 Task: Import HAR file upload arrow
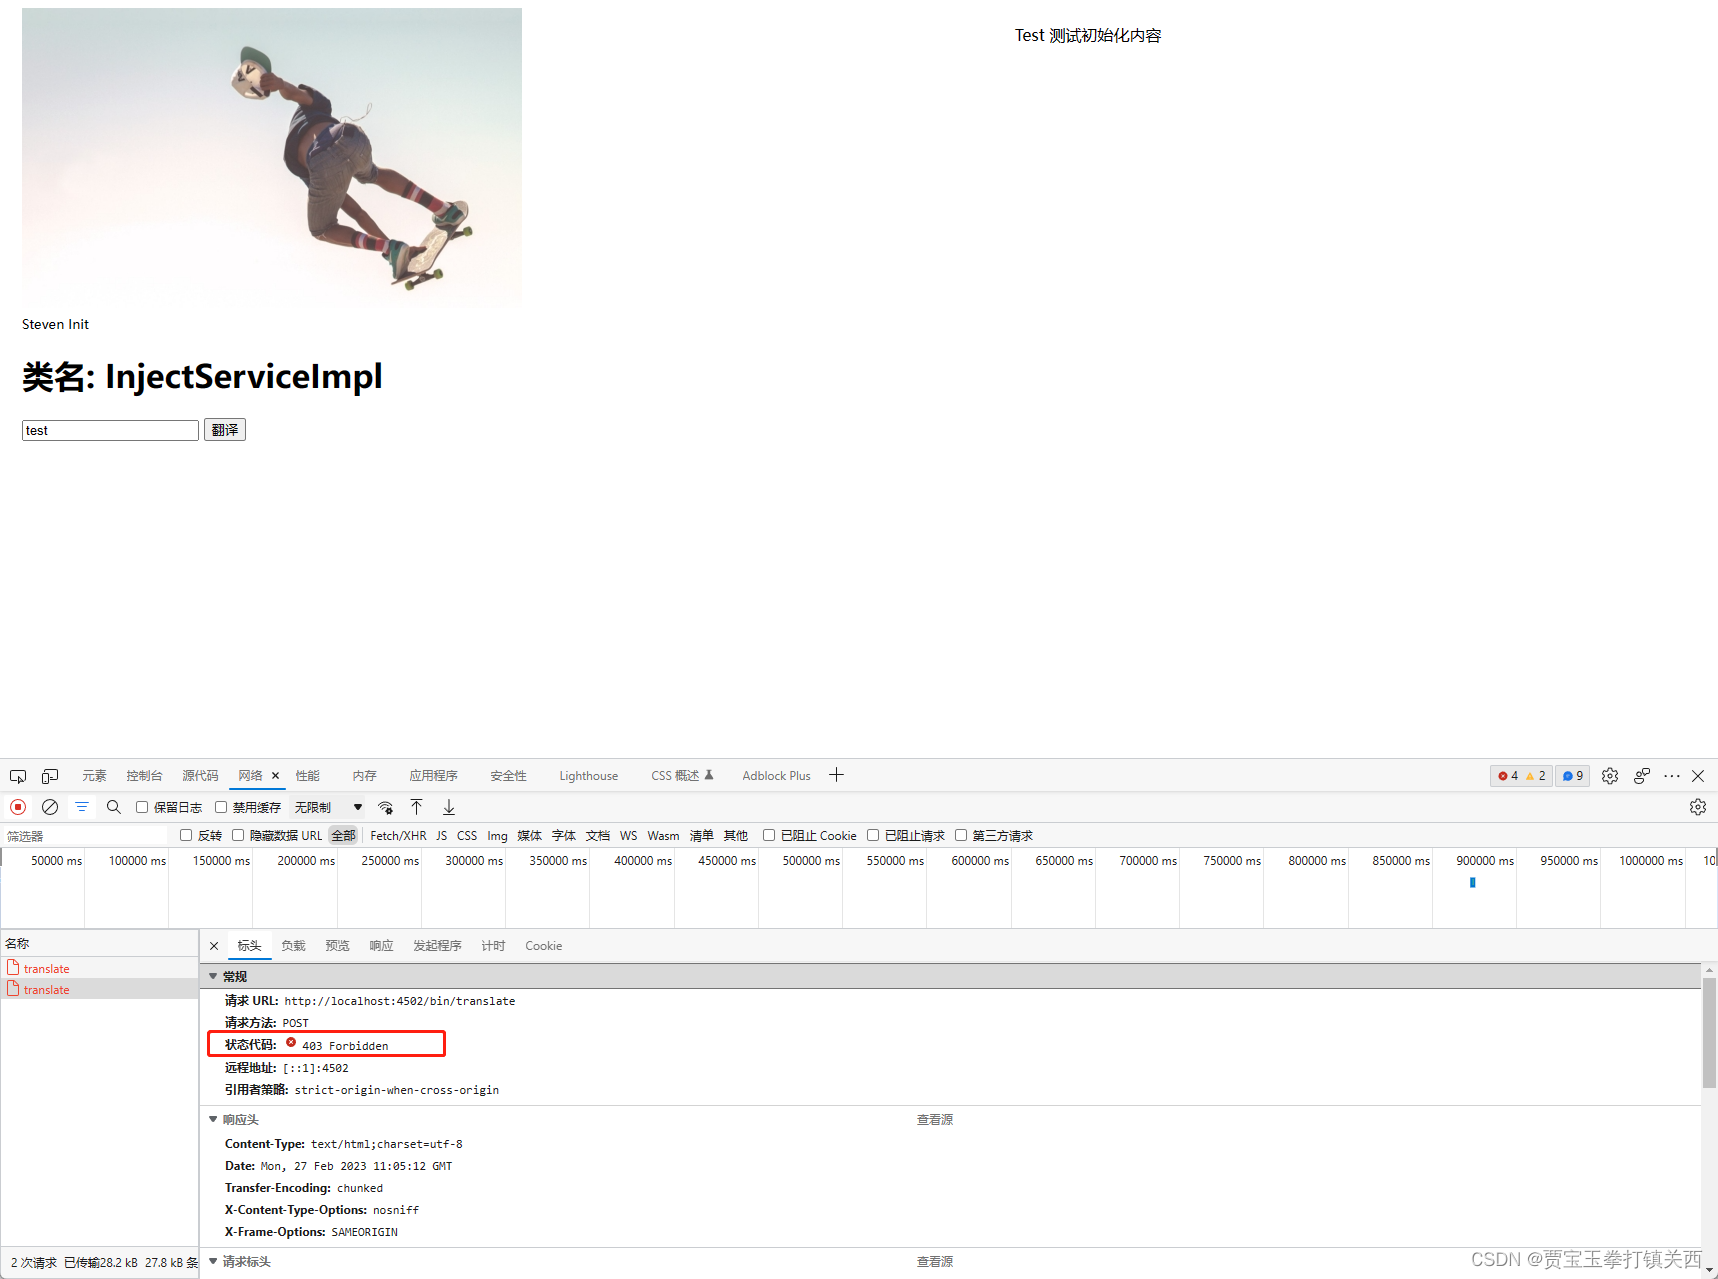[417, 807]
